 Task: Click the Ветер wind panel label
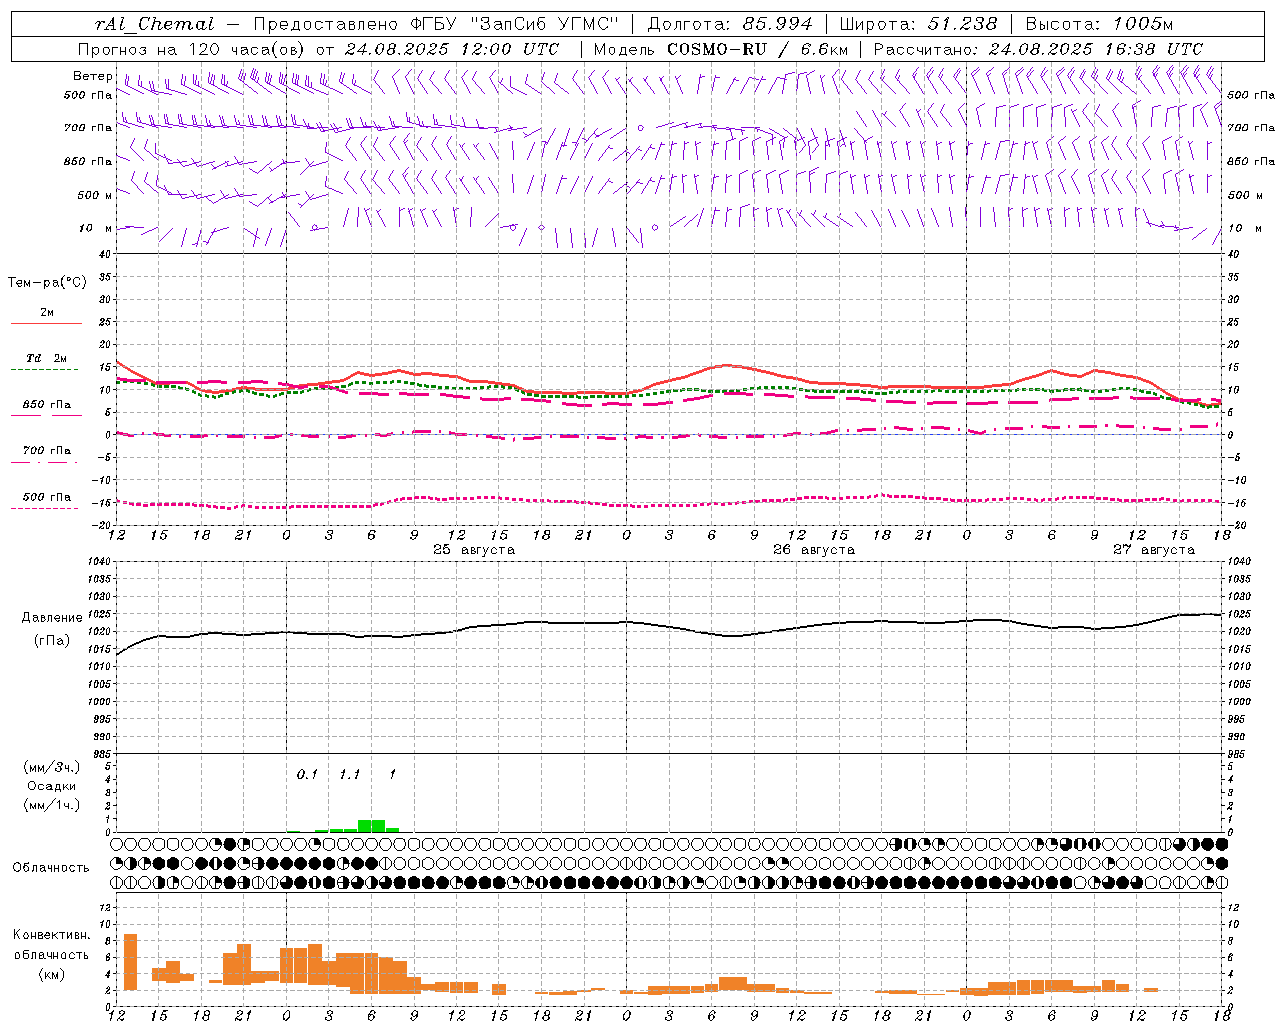[x=93, y=76]
